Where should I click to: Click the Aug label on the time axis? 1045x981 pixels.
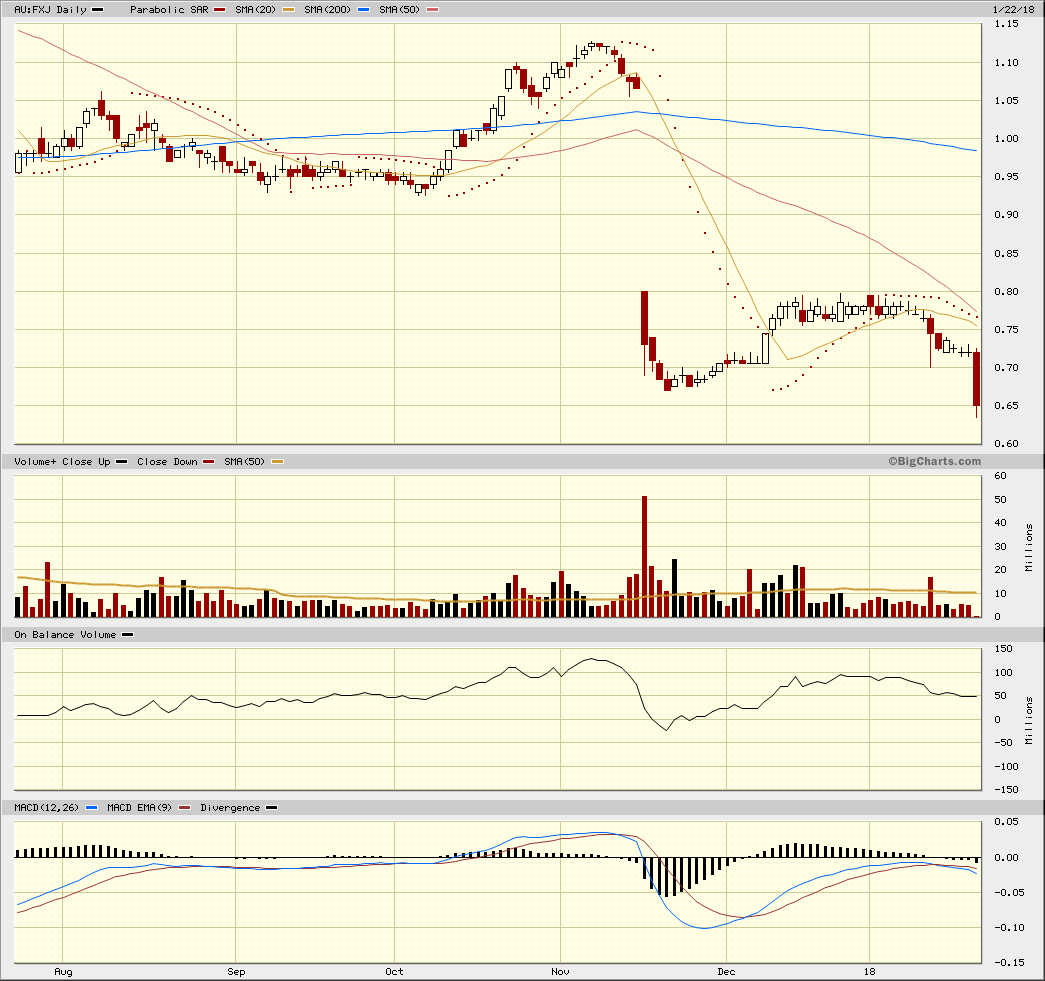tap(63, 972)
